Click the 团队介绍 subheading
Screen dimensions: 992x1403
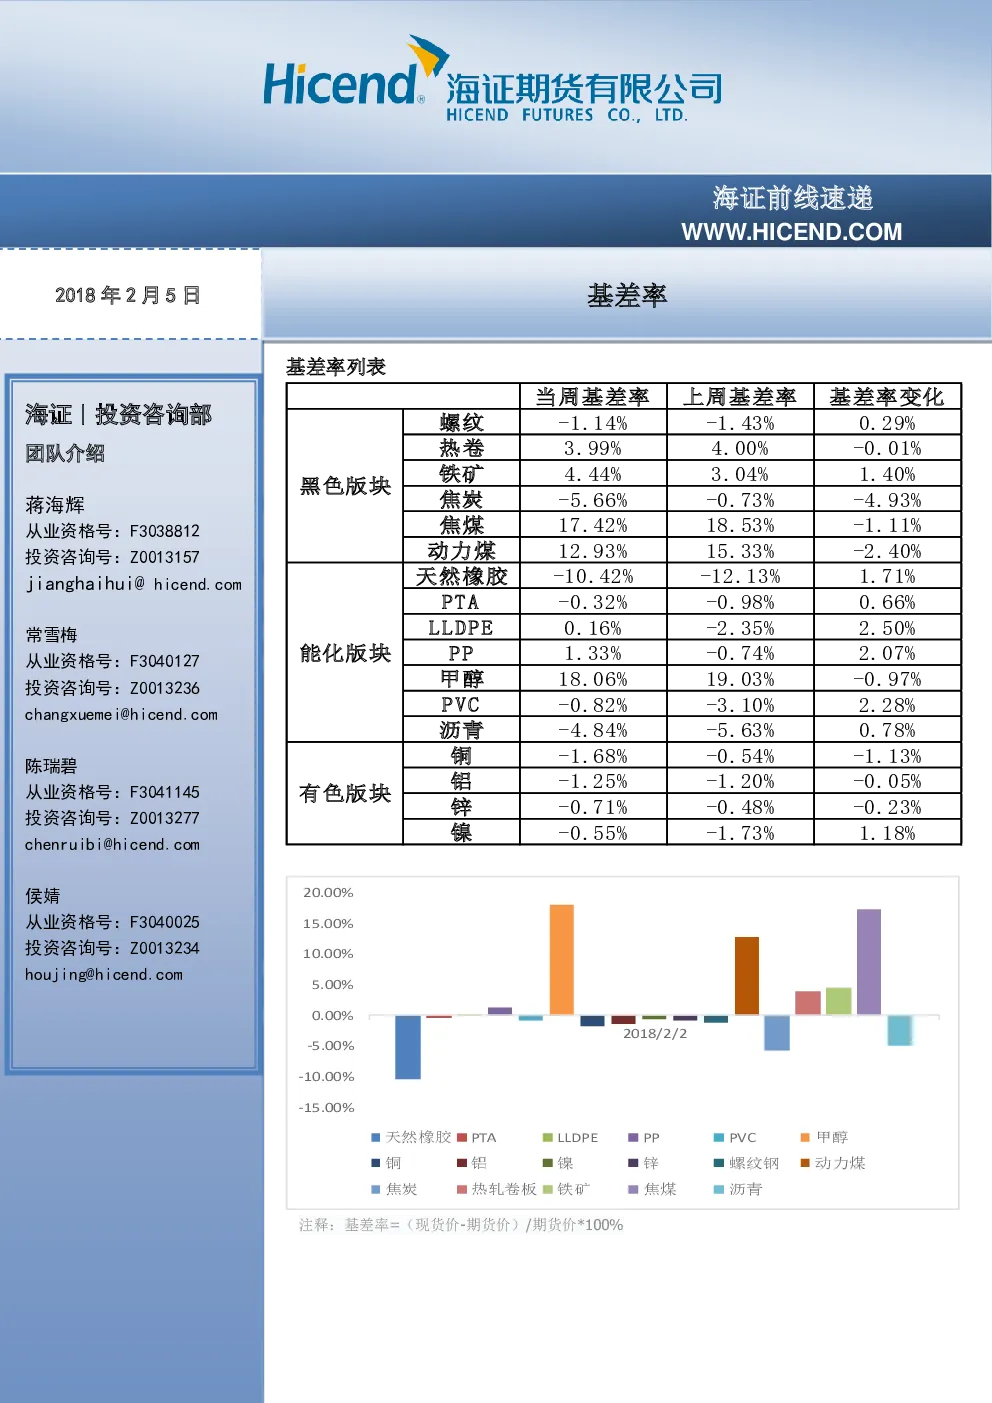(x=65, y=453)
